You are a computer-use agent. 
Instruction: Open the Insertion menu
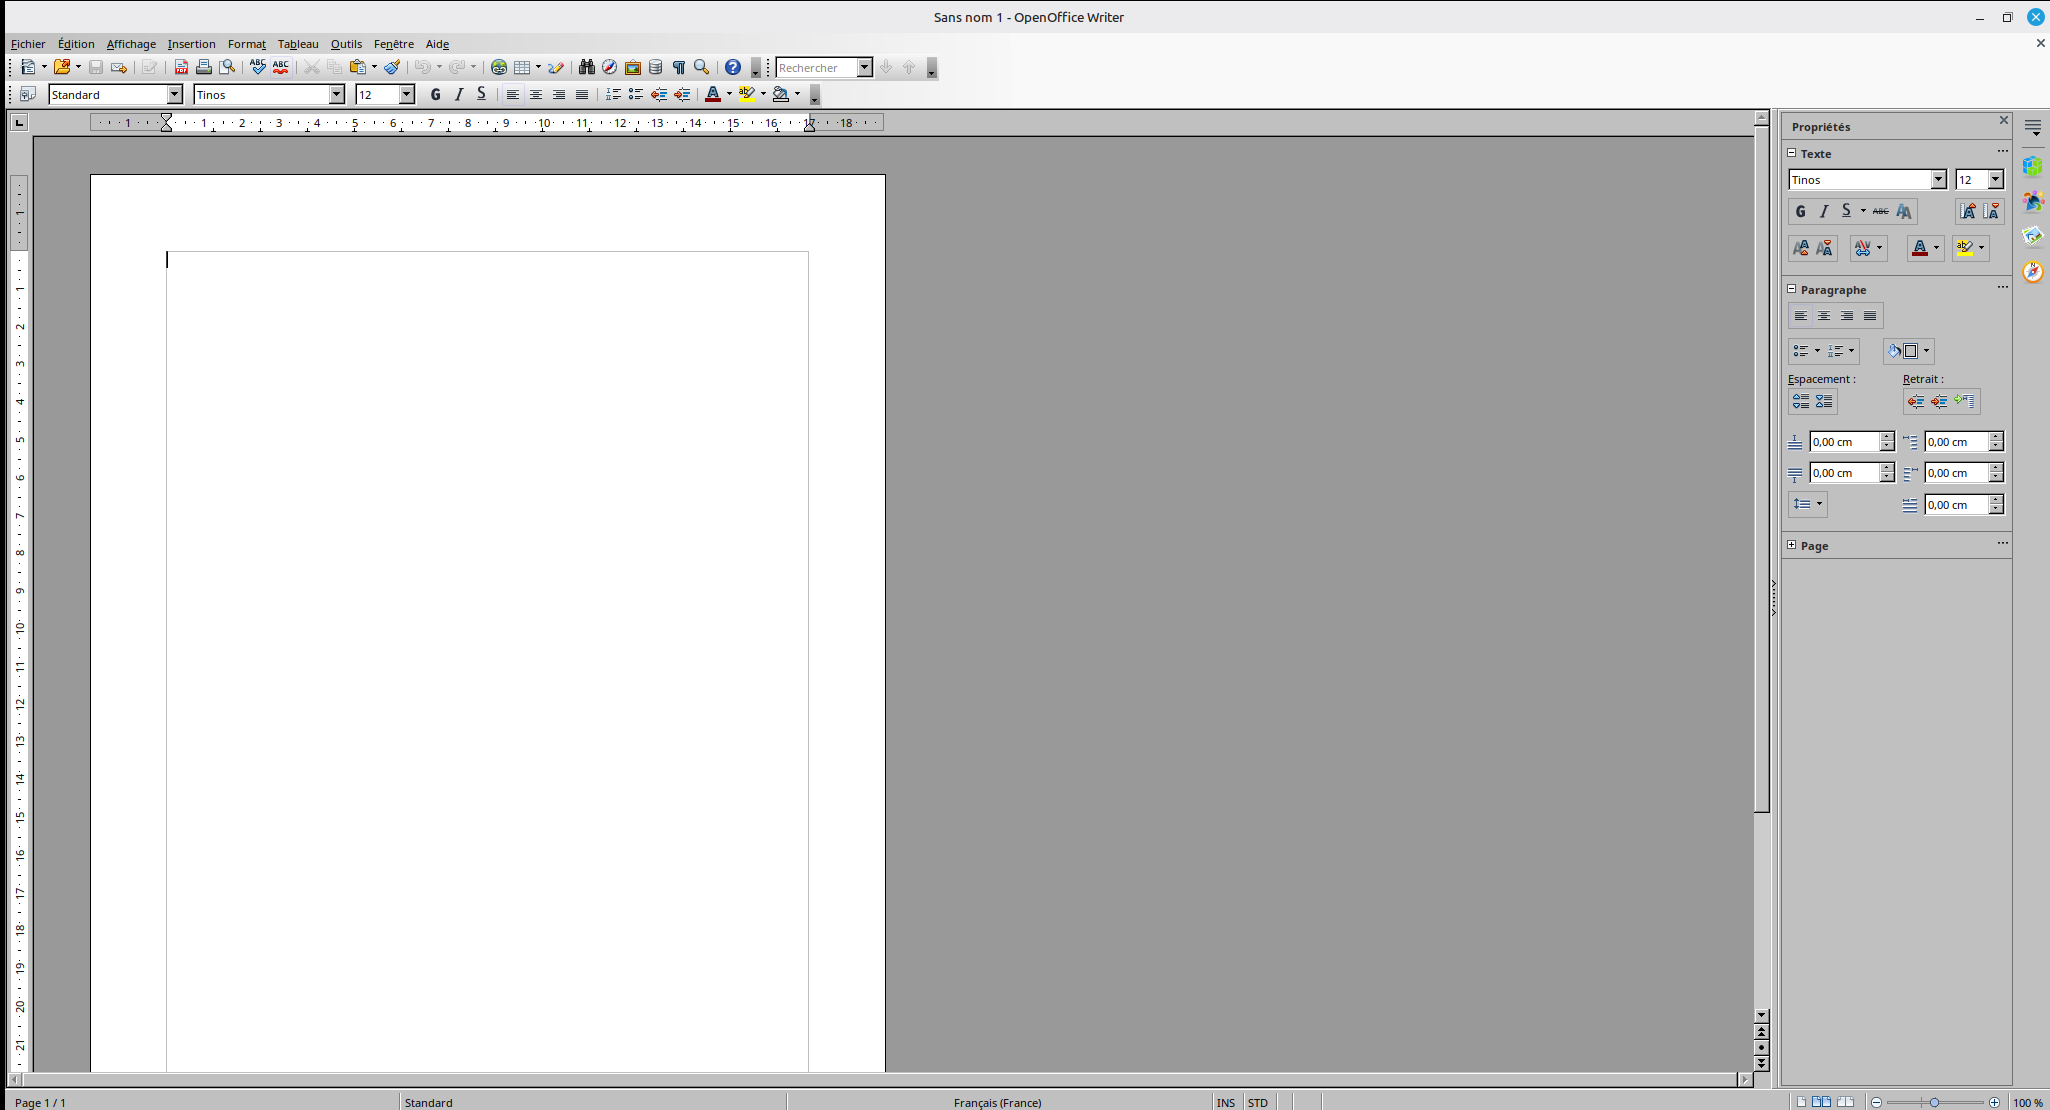pyautogui.click(x=191, y=44)
